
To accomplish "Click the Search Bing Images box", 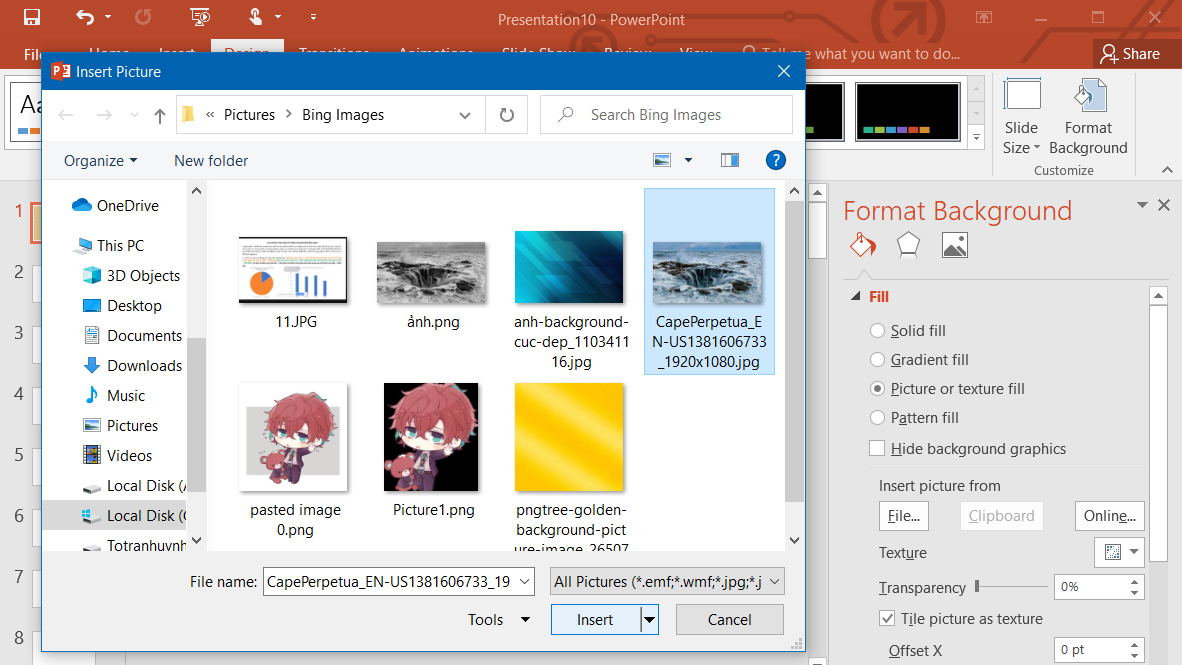I will click(x=666, y=115).
